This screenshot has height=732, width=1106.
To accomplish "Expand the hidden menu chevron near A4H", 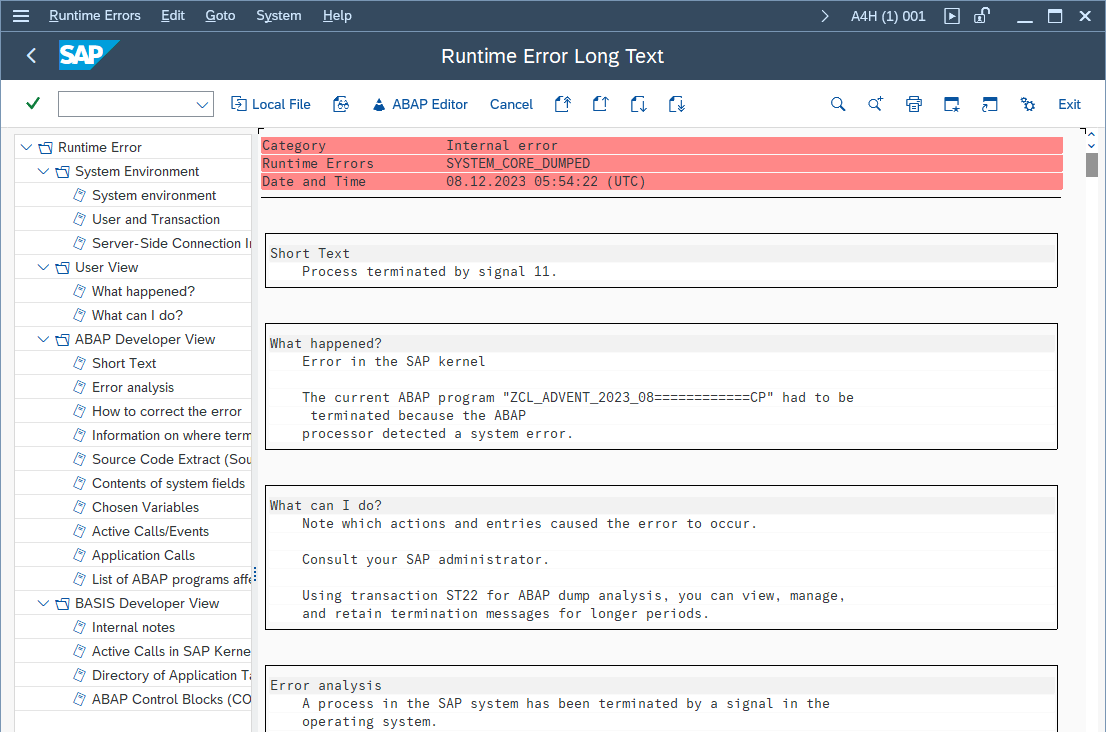I will pos(825,16).
